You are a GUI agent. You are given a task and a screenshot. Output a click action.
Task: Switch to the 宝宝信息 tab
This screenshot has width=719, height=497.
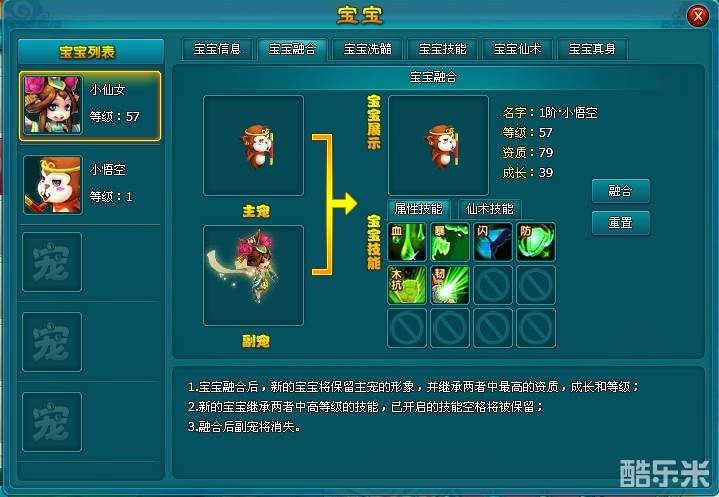pyautogui.click(x=217, y=49)
